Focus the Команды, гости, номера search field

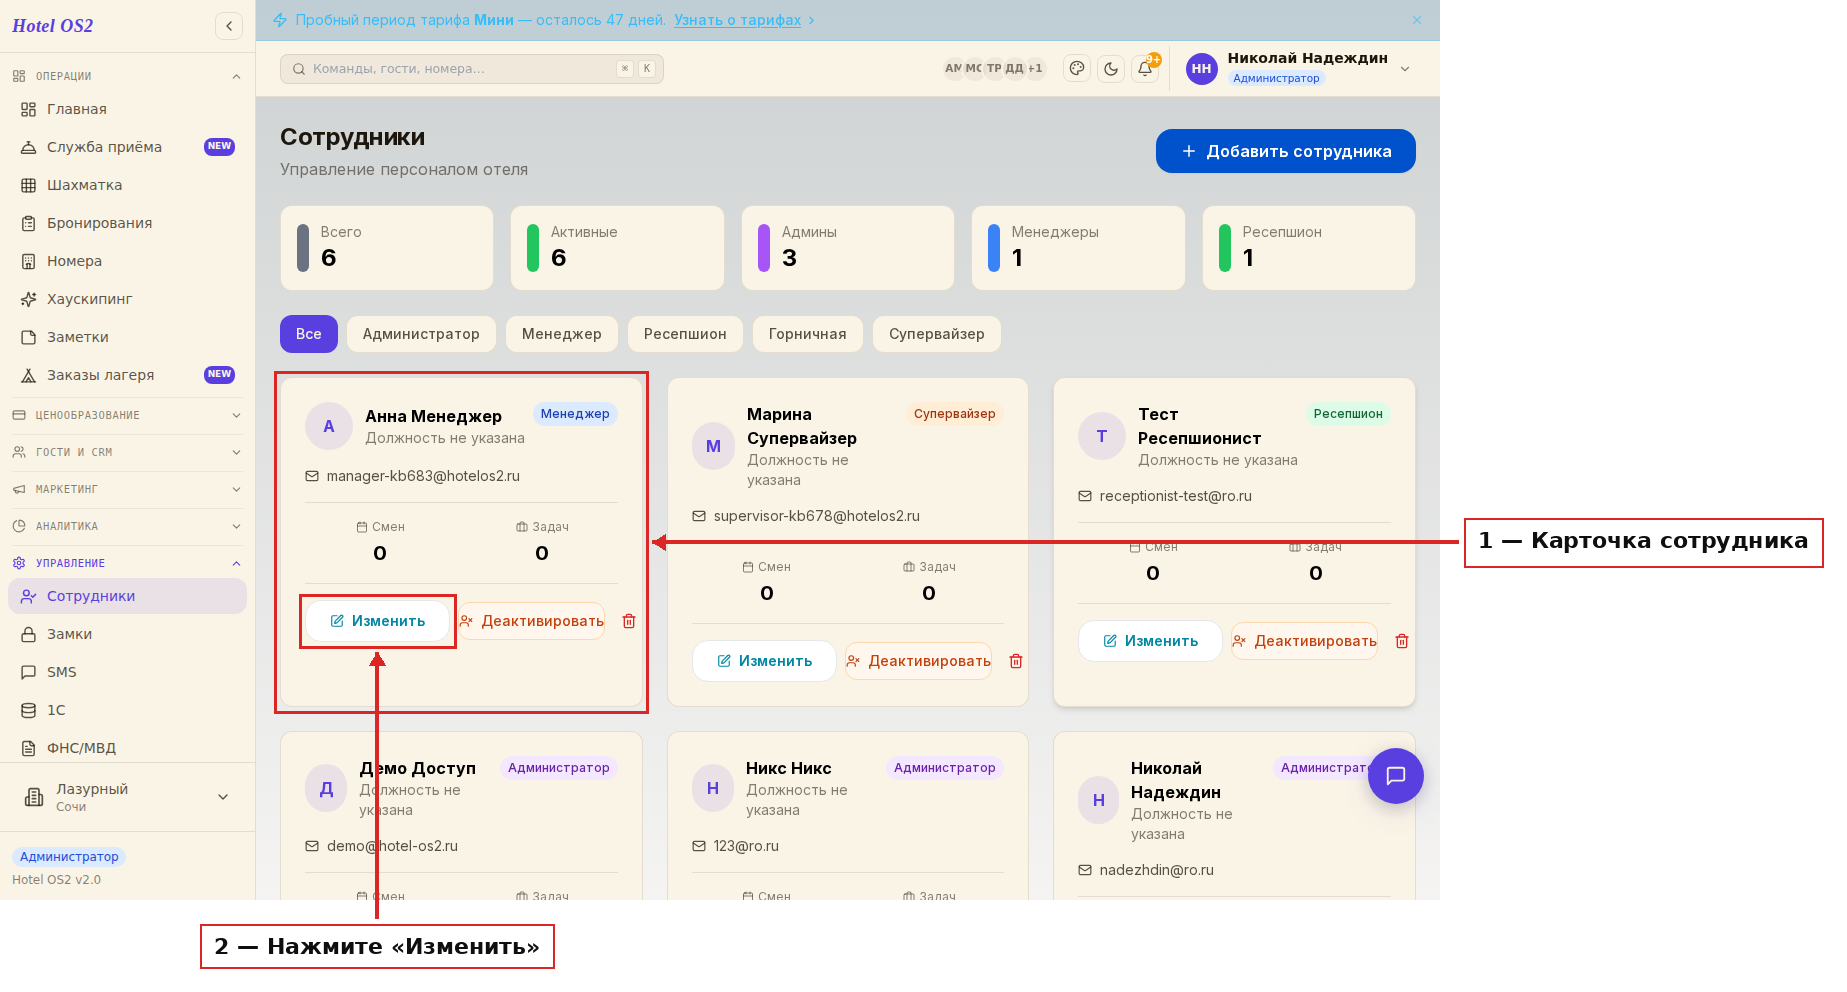[x=472, y=69]
